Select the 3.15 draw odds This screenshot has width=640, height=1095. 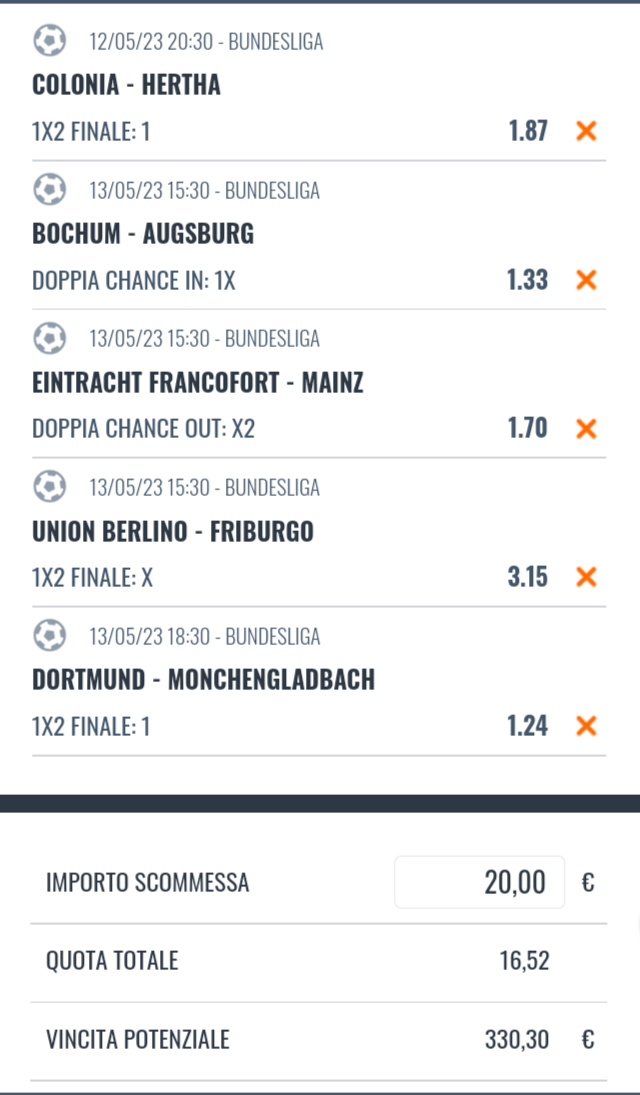527,577
